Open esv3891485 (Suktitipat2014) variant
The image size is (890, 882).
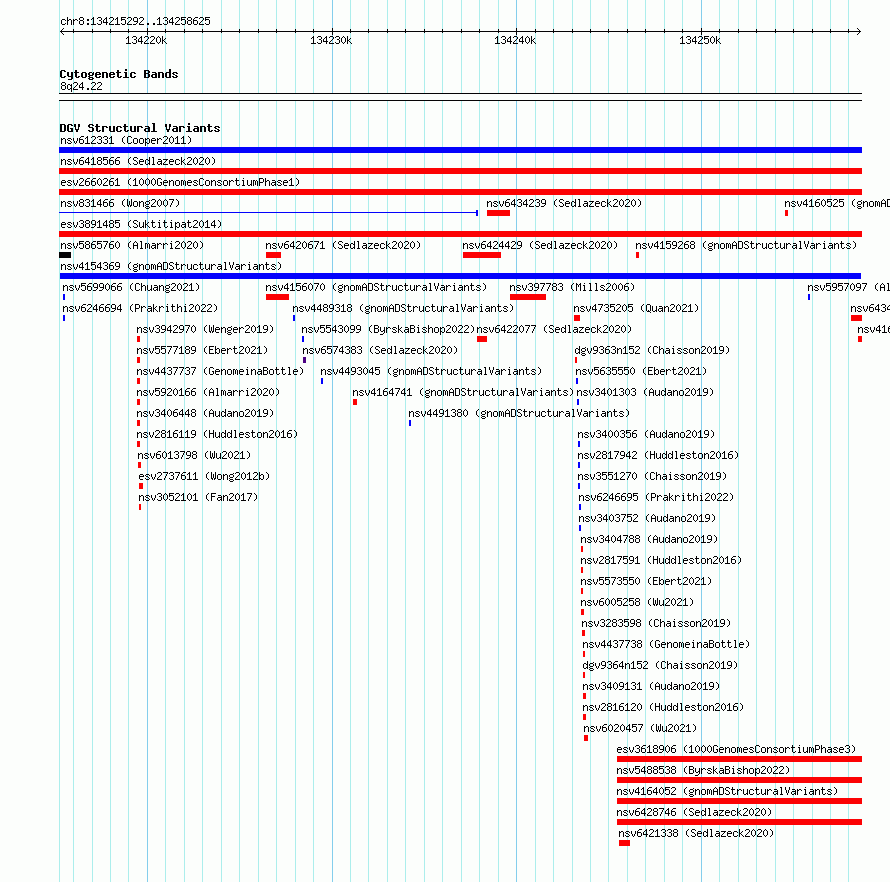pyautogui.click(x=141, y=224)
